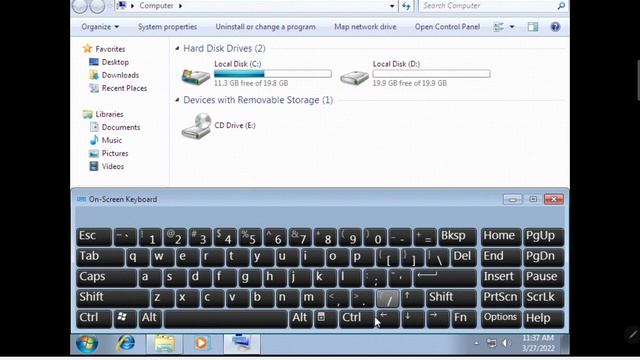The width and height of the screenshot is (640, 360).
Task: Open the Windows Start button
Action: click(87, 344)
